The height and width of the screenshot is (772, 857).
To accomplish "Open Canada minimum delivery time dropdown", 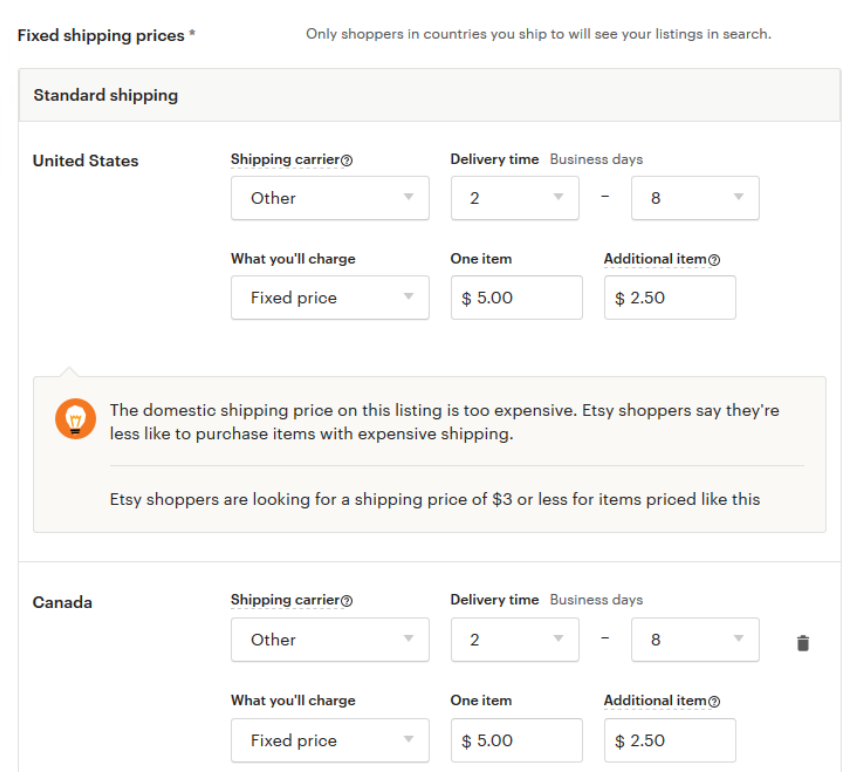I will [x=515, y=640].
